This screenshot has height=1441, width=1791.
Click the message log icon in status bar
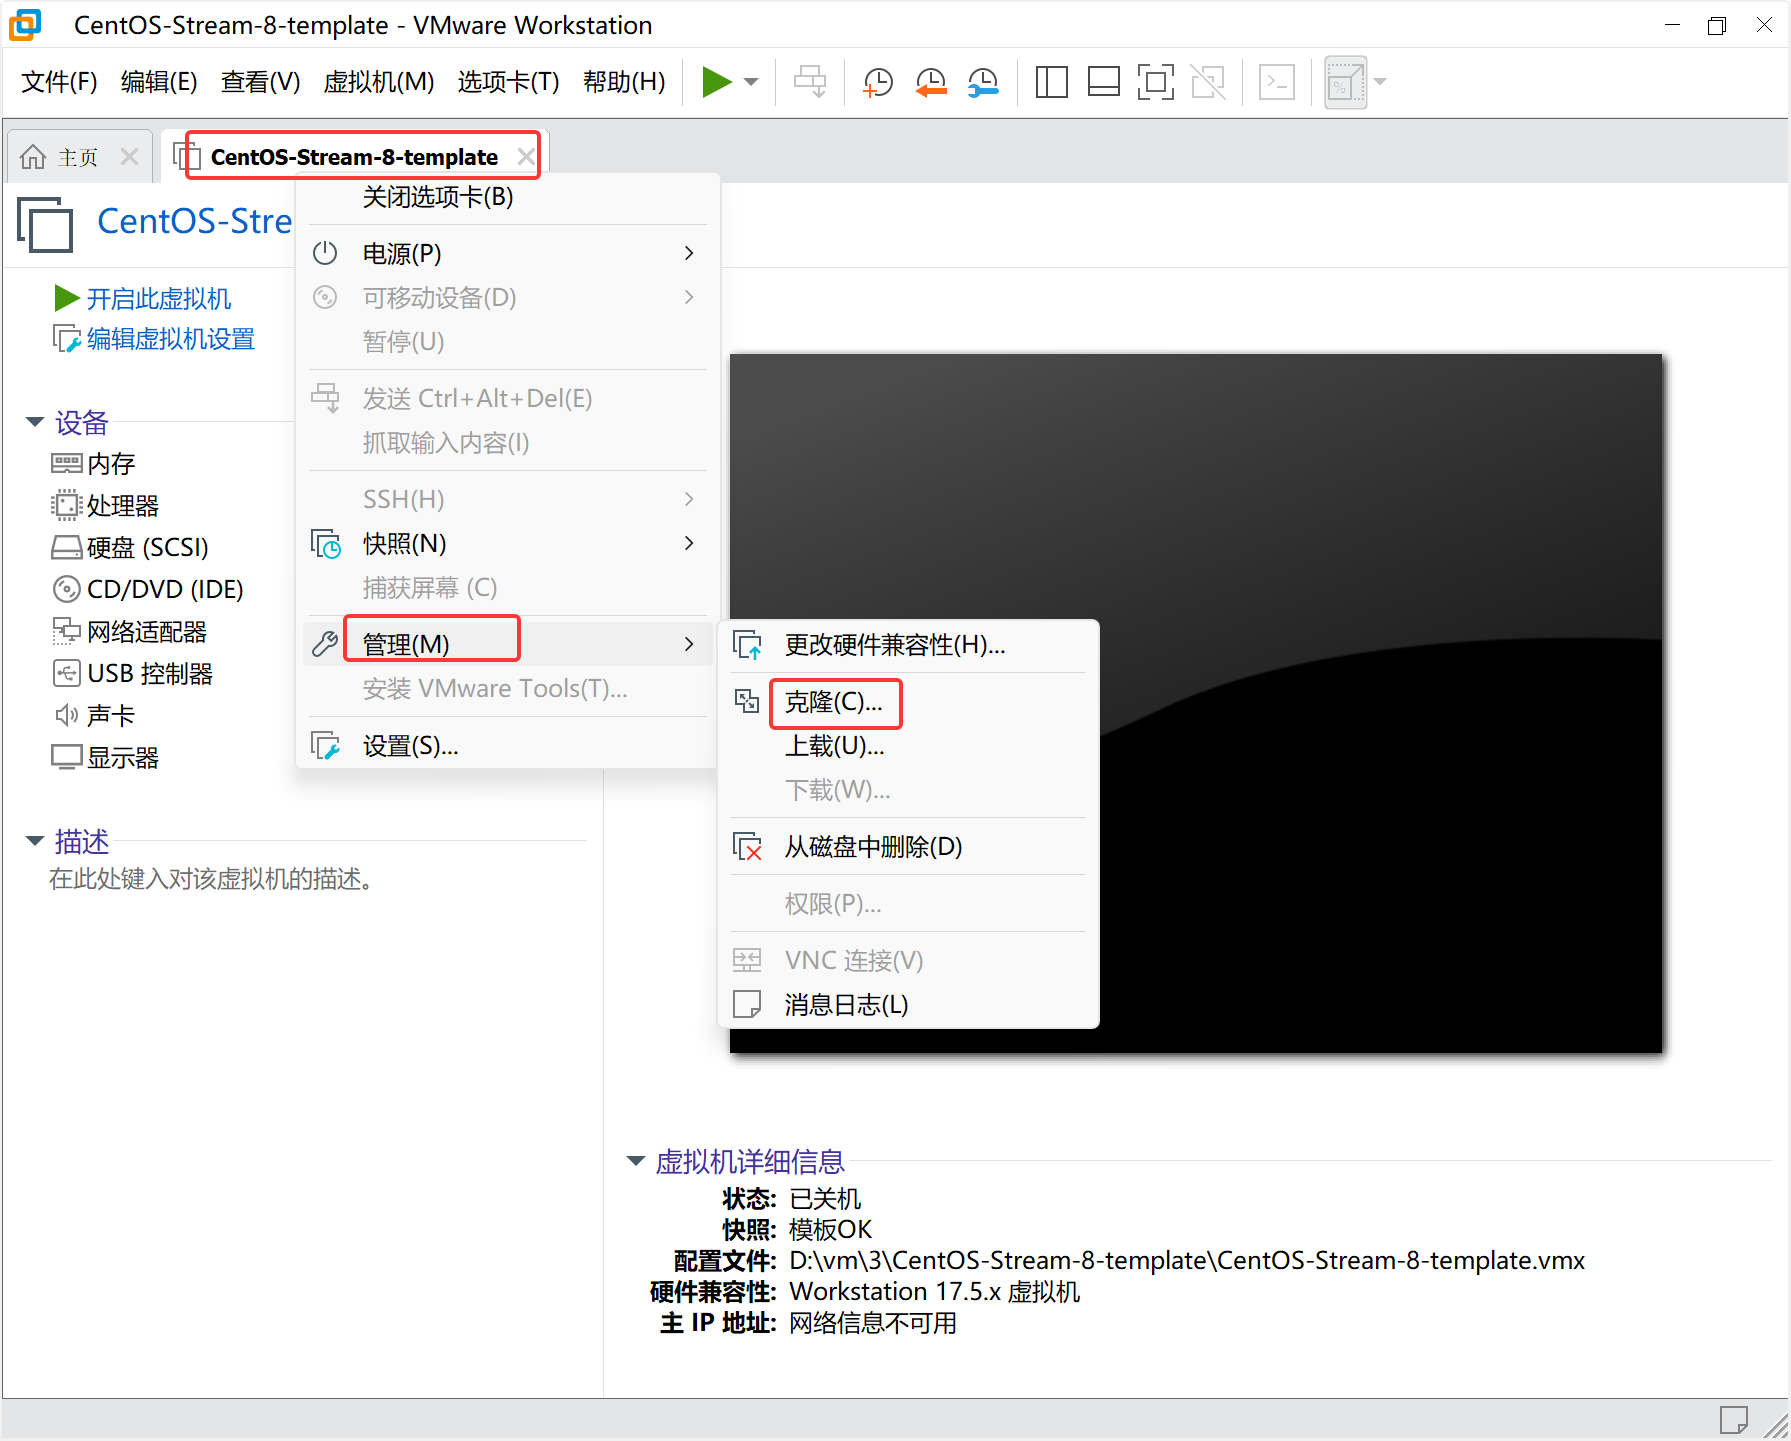1733,1419
